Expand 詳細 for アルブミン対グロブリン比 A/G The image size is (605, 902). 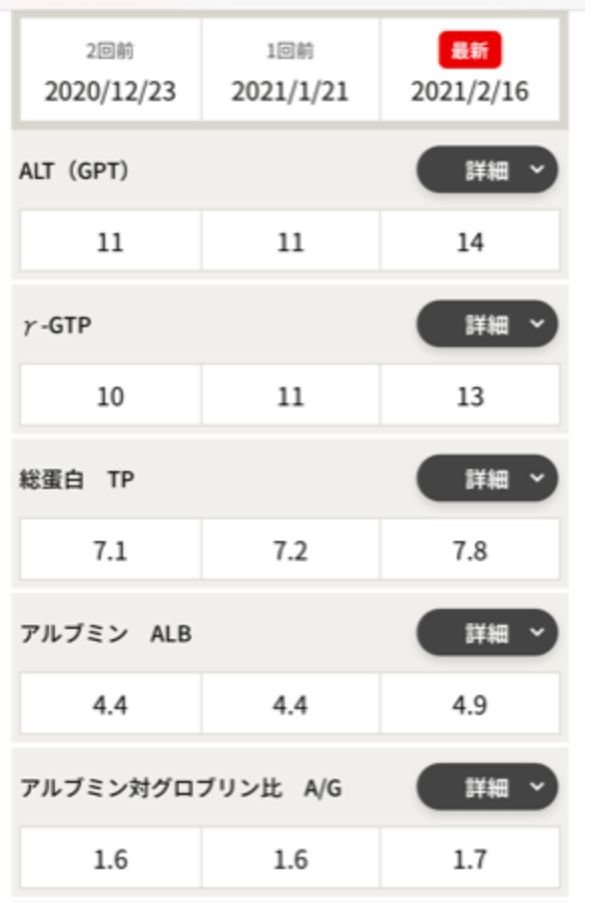tap(487, 786)
